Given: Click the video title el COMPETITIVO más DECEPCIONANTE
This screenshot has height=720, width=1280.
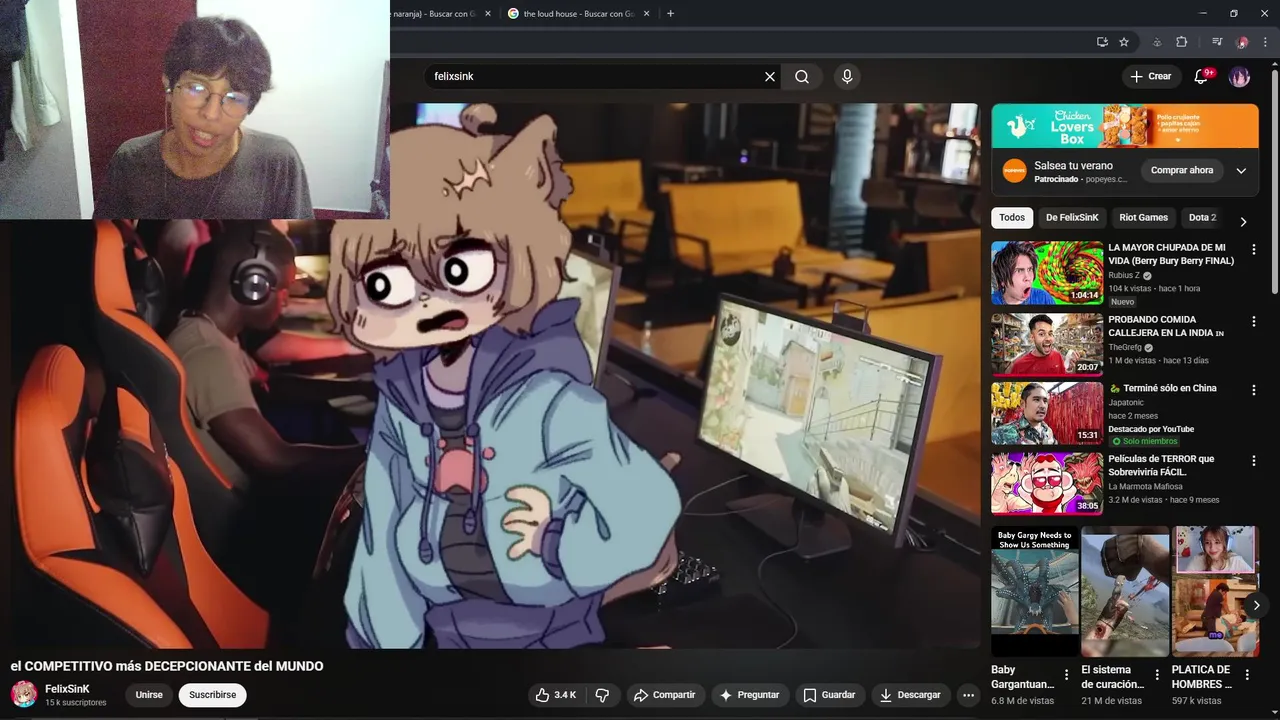Looking at the screenshot, I should pos(167,666).
